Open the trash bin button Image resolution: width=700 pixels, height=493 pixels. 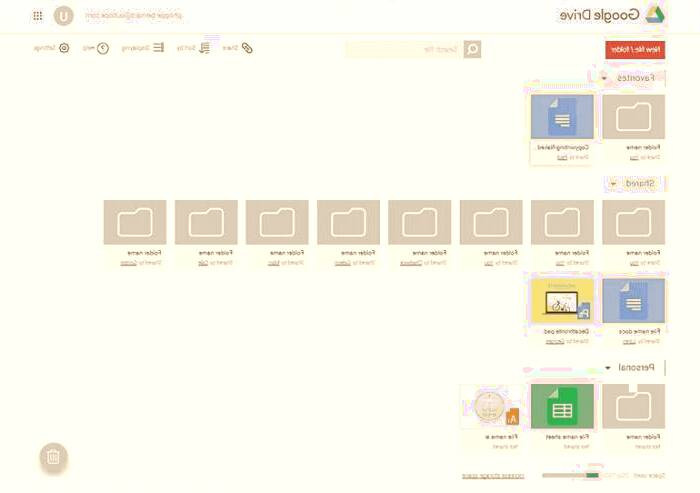point(54,458)
